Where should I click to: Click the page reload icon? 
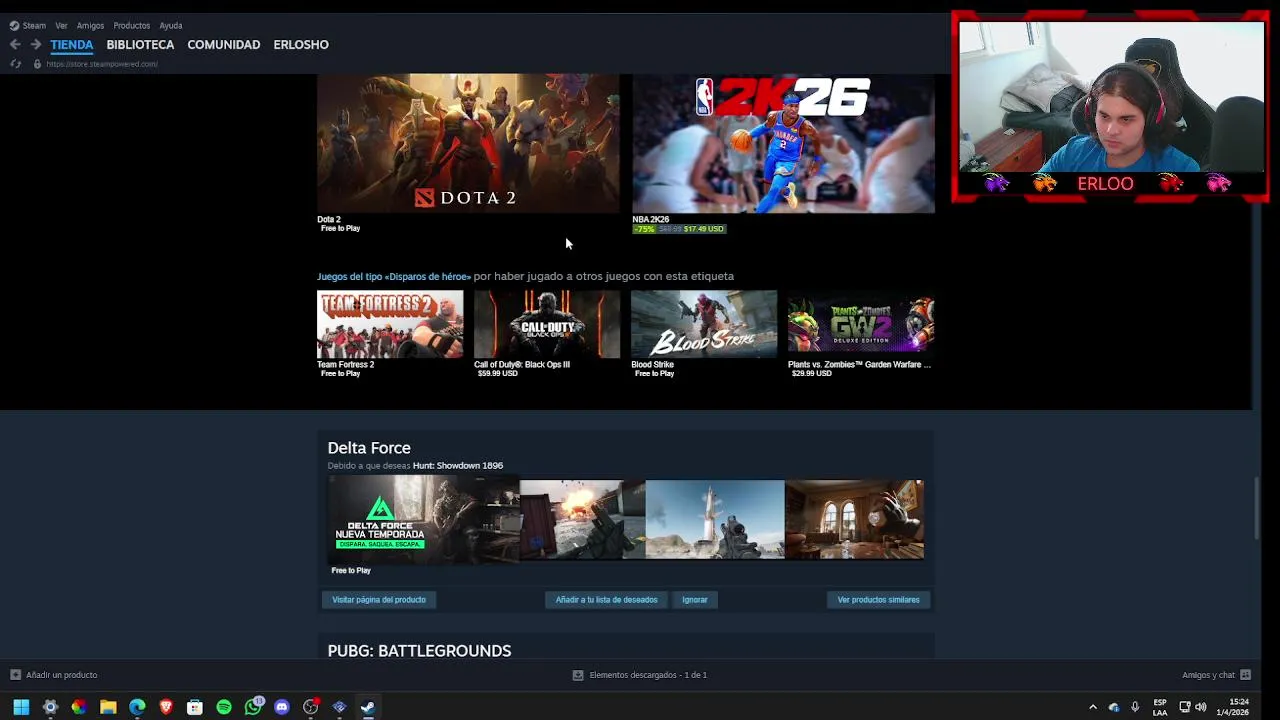15,64
